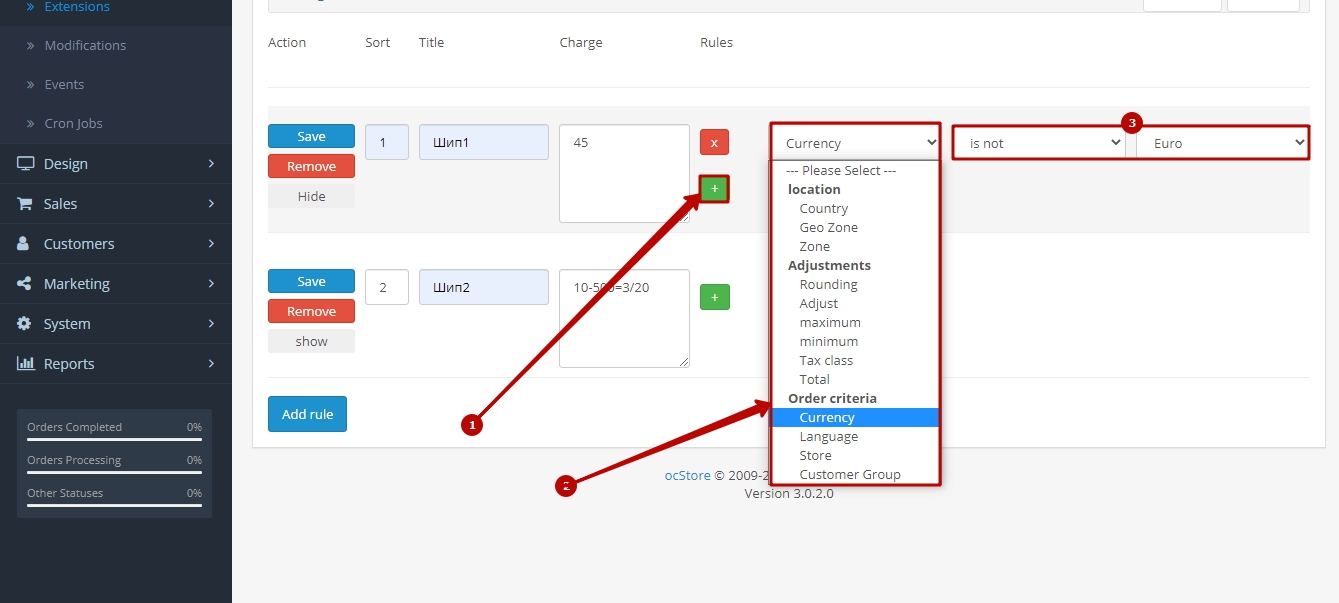Open Cron Jobs in the sidebar
The image size is (1339, 603).
coord(73,123)
